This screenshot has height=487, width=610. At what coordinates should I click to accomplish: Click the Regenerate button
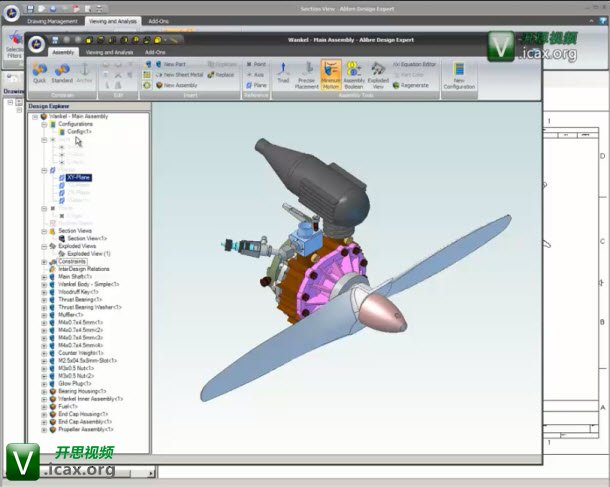tap(410, 85)
